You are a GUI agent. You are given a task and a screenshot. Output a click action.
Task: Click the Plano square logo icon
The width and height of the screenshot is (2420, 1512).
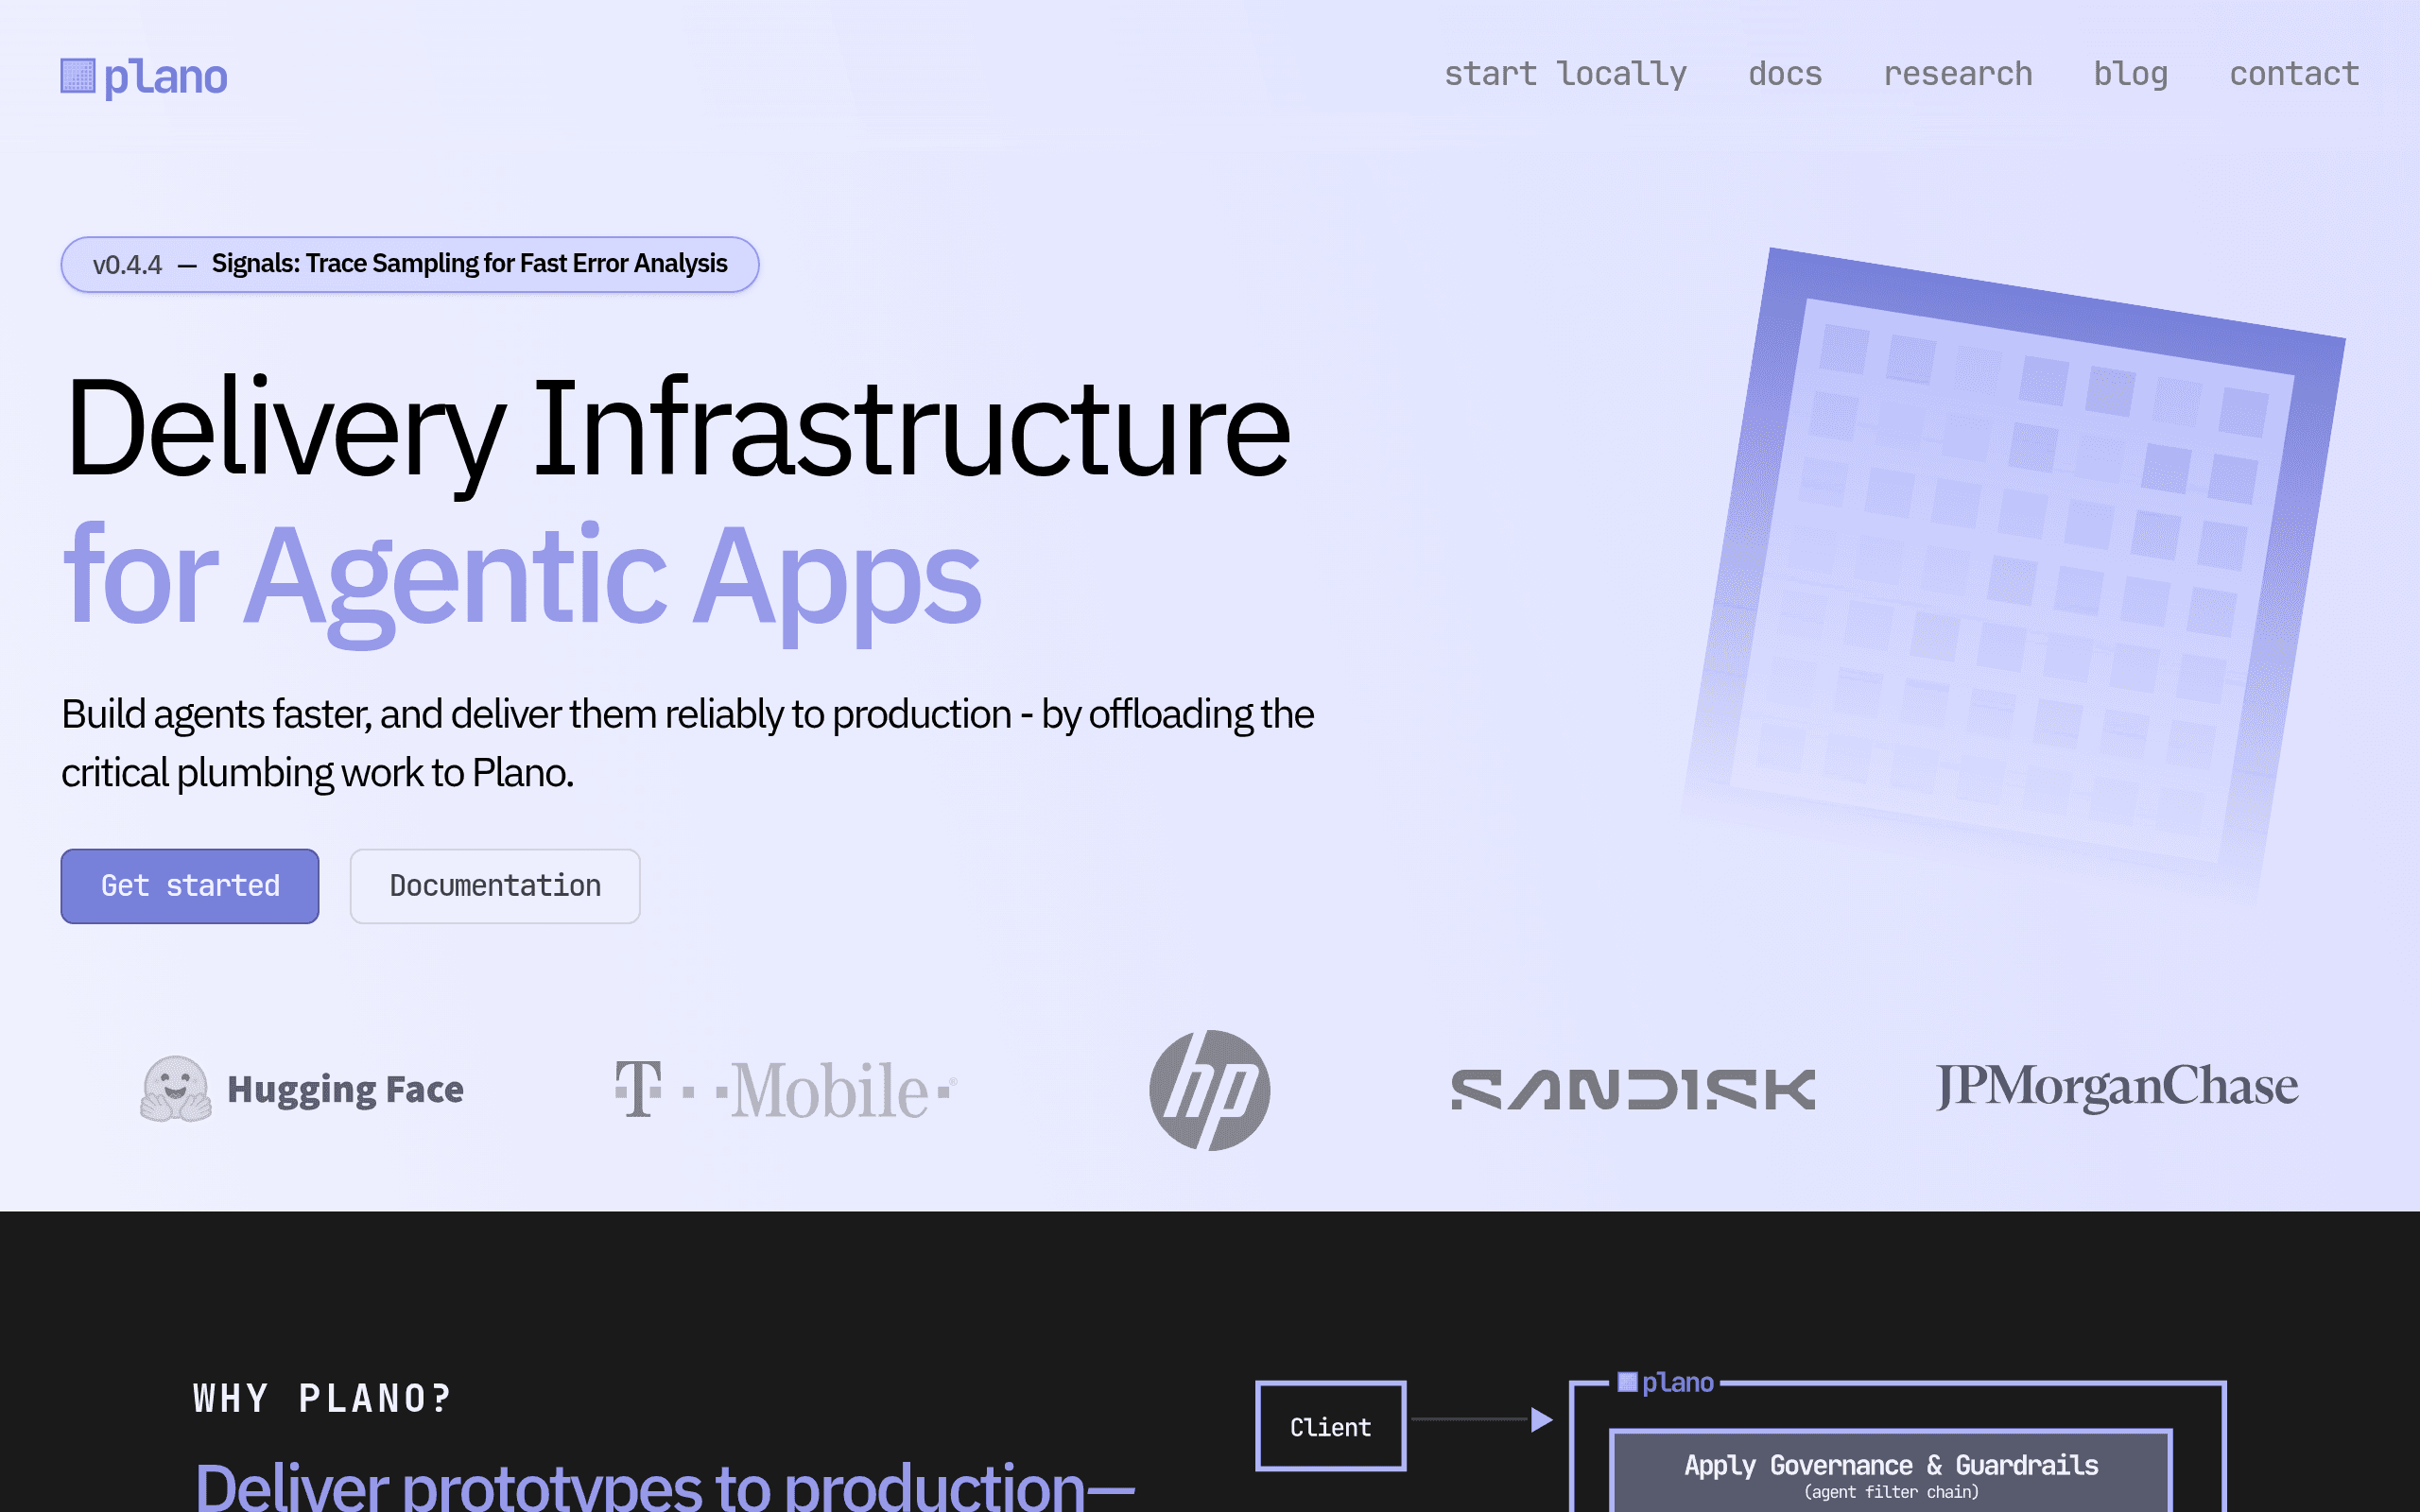pyautogui.click(x=78, y=76)
